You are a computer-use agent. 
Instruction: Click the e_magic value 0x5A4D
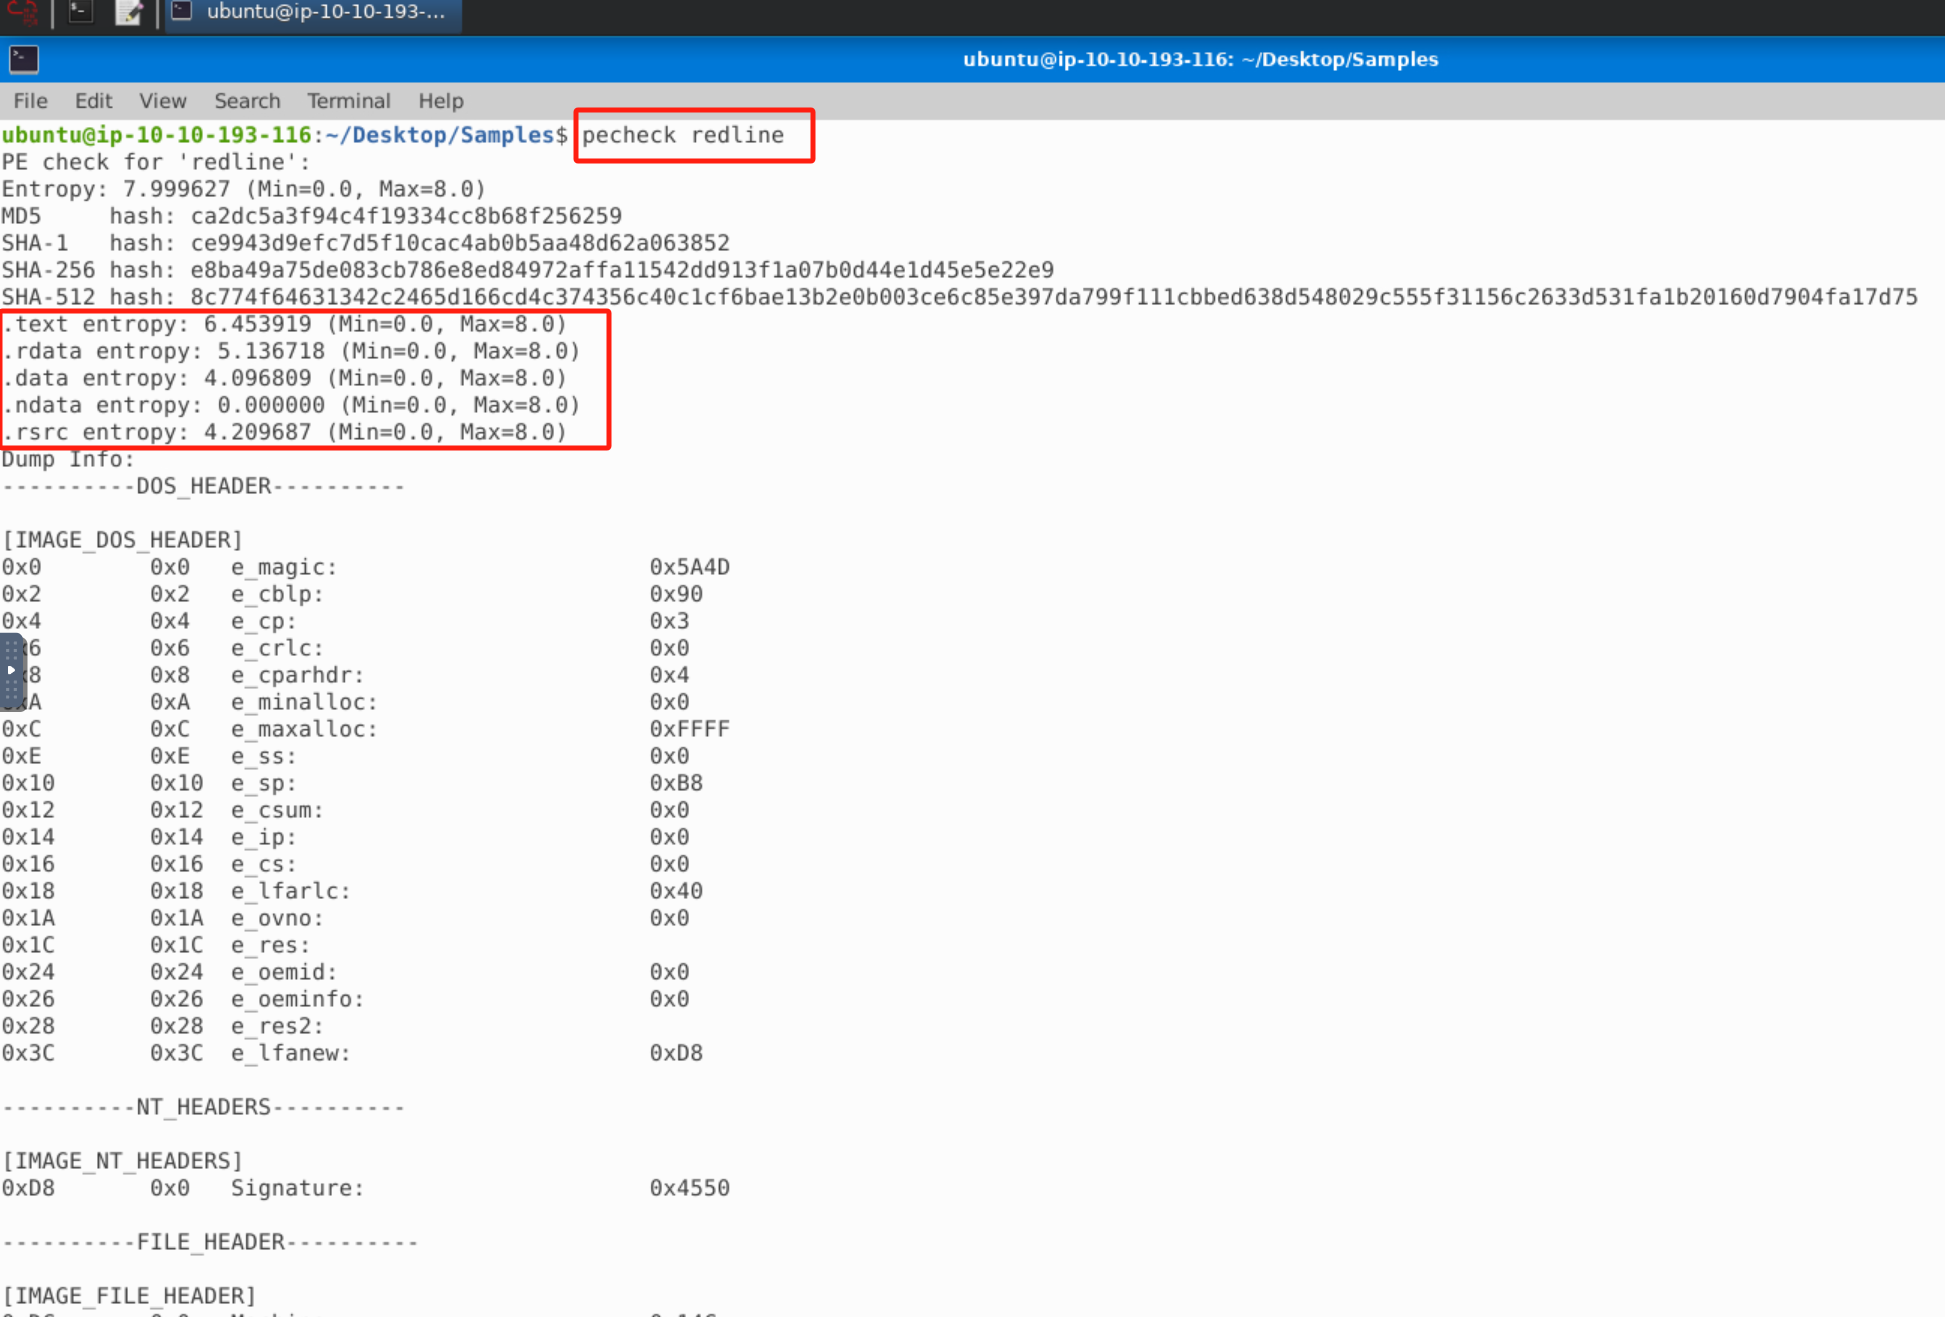click(x=689, y=567)
